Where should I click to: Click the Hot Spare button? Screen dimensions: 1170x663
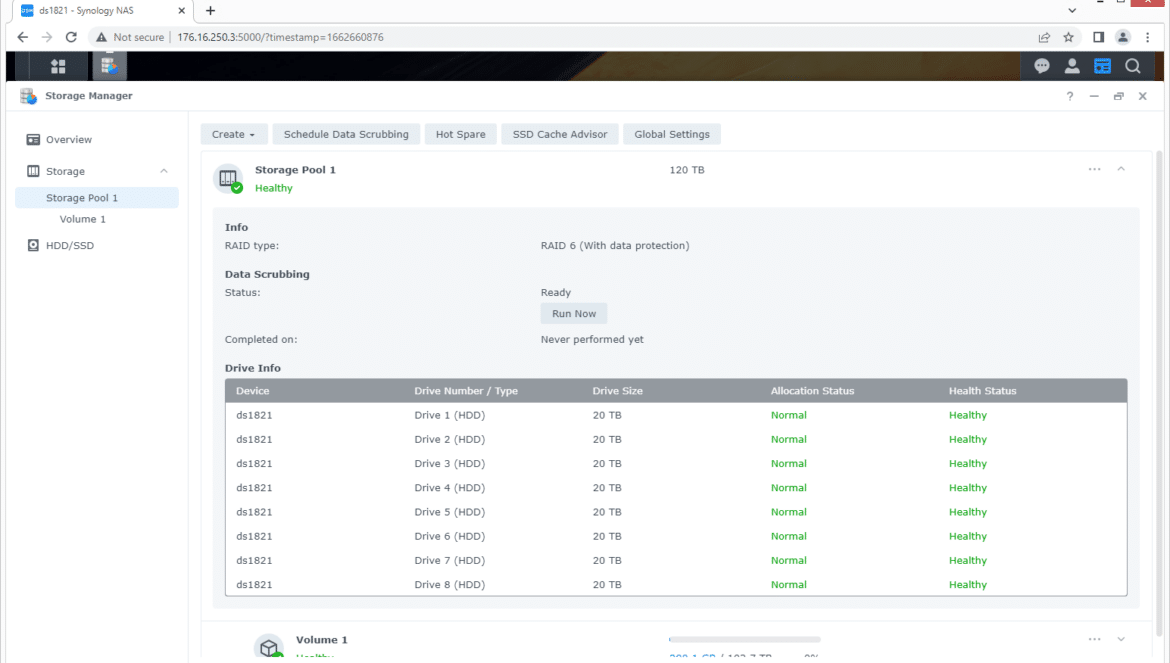tap(460, 134)
